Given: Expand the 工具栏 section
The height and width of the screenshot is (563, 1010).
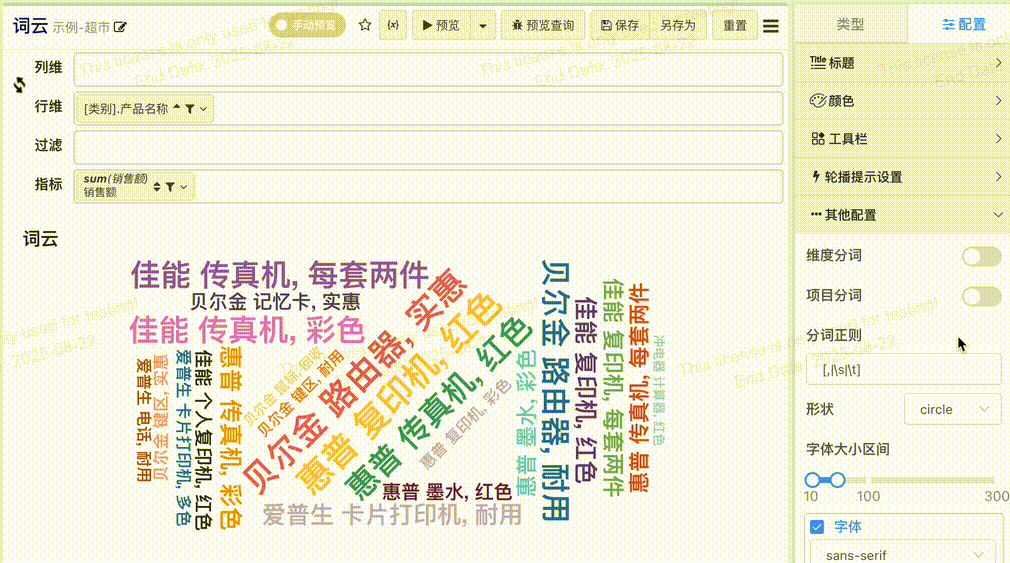Looking at the screenshot, I should (902, 138).
